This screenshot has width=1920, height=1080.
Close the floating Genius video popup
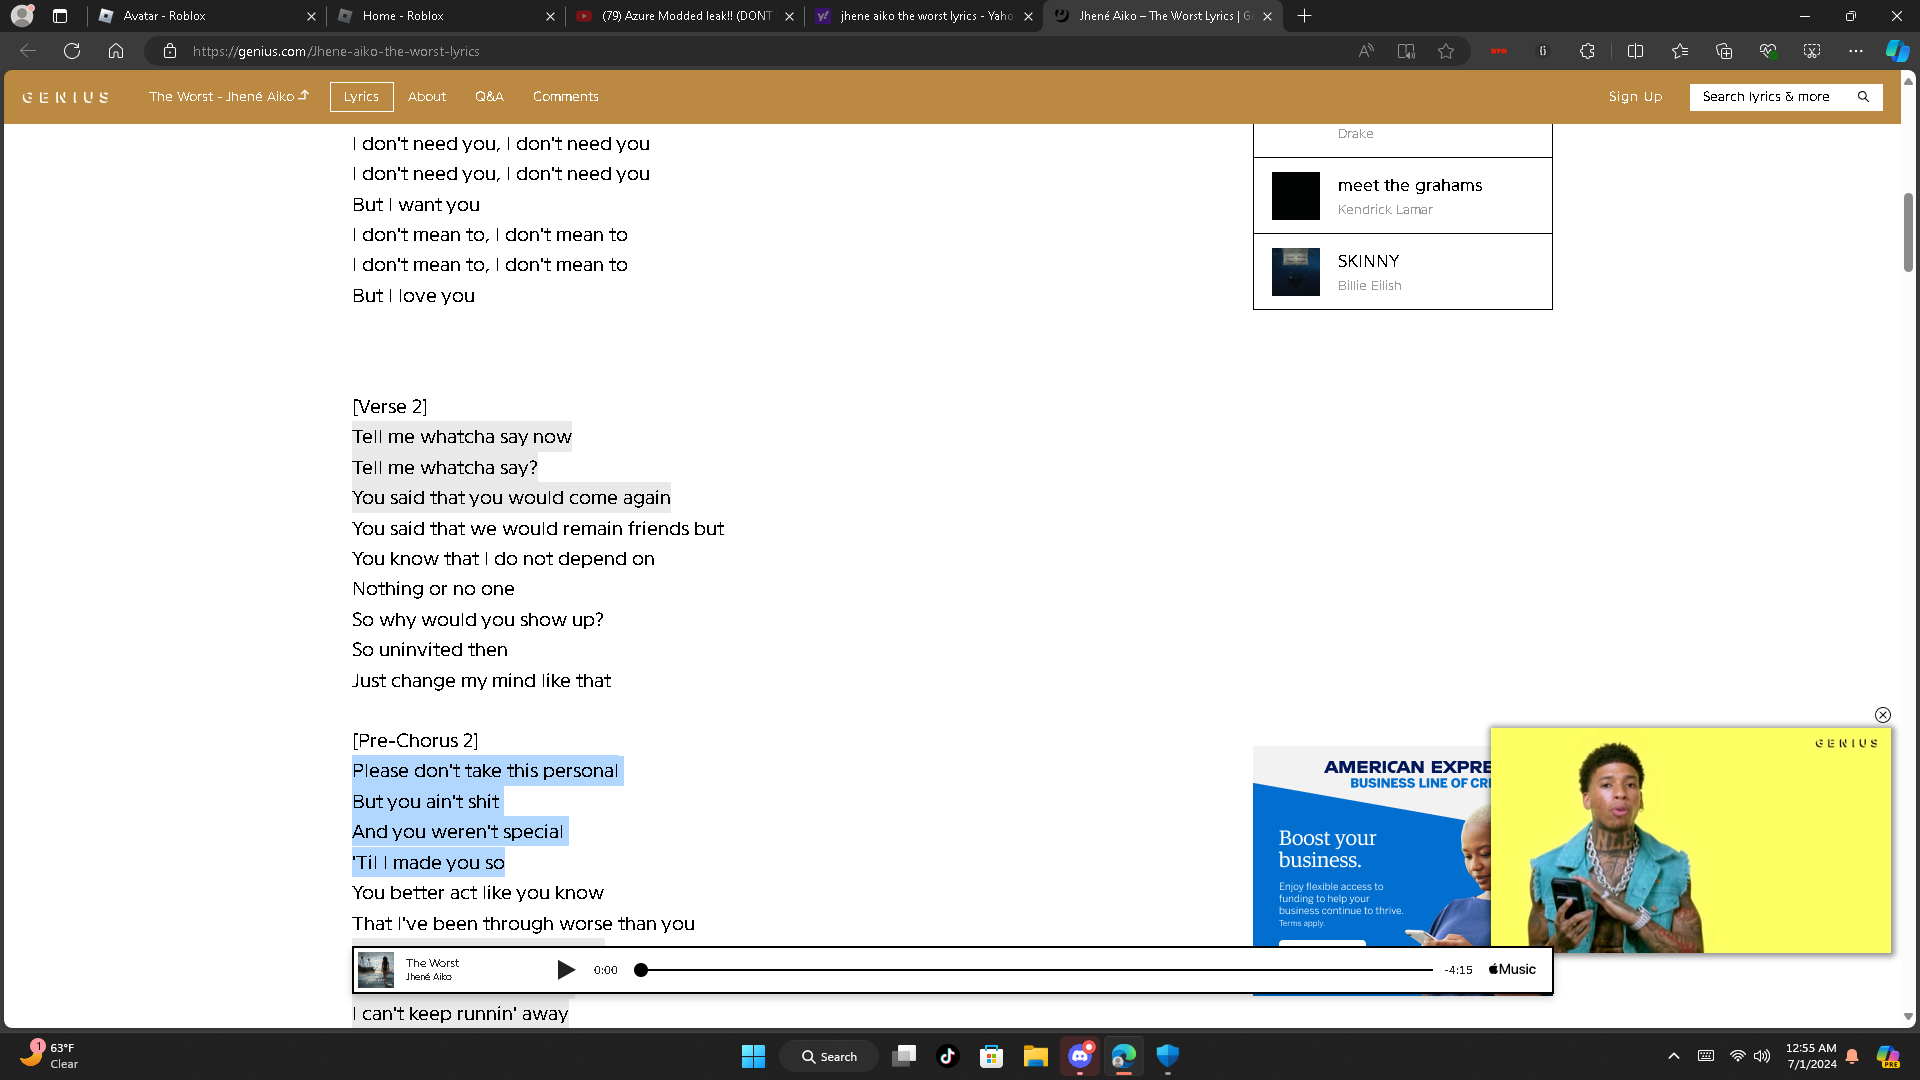click(x=1883, y=715)
